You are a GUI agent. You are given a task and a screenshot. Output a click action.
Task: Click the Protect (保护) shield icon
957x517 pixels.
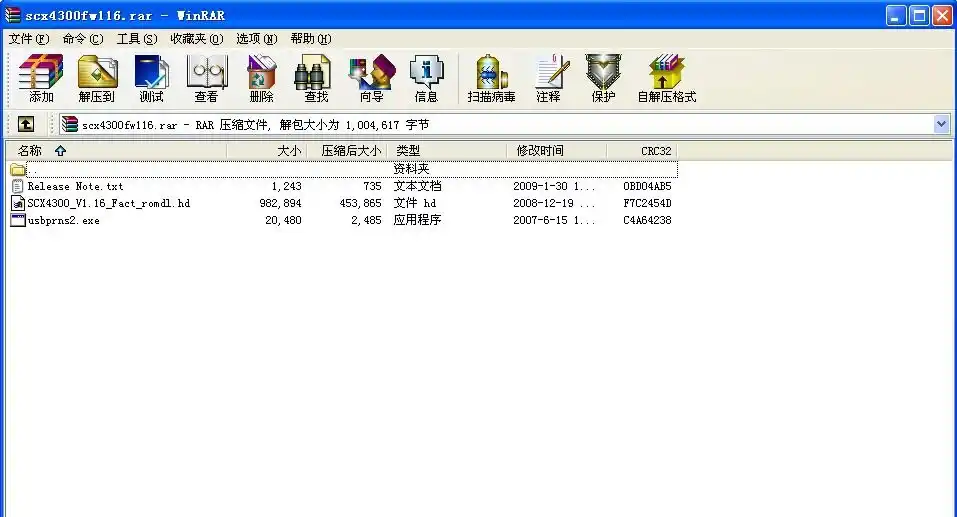pos(603,78)
